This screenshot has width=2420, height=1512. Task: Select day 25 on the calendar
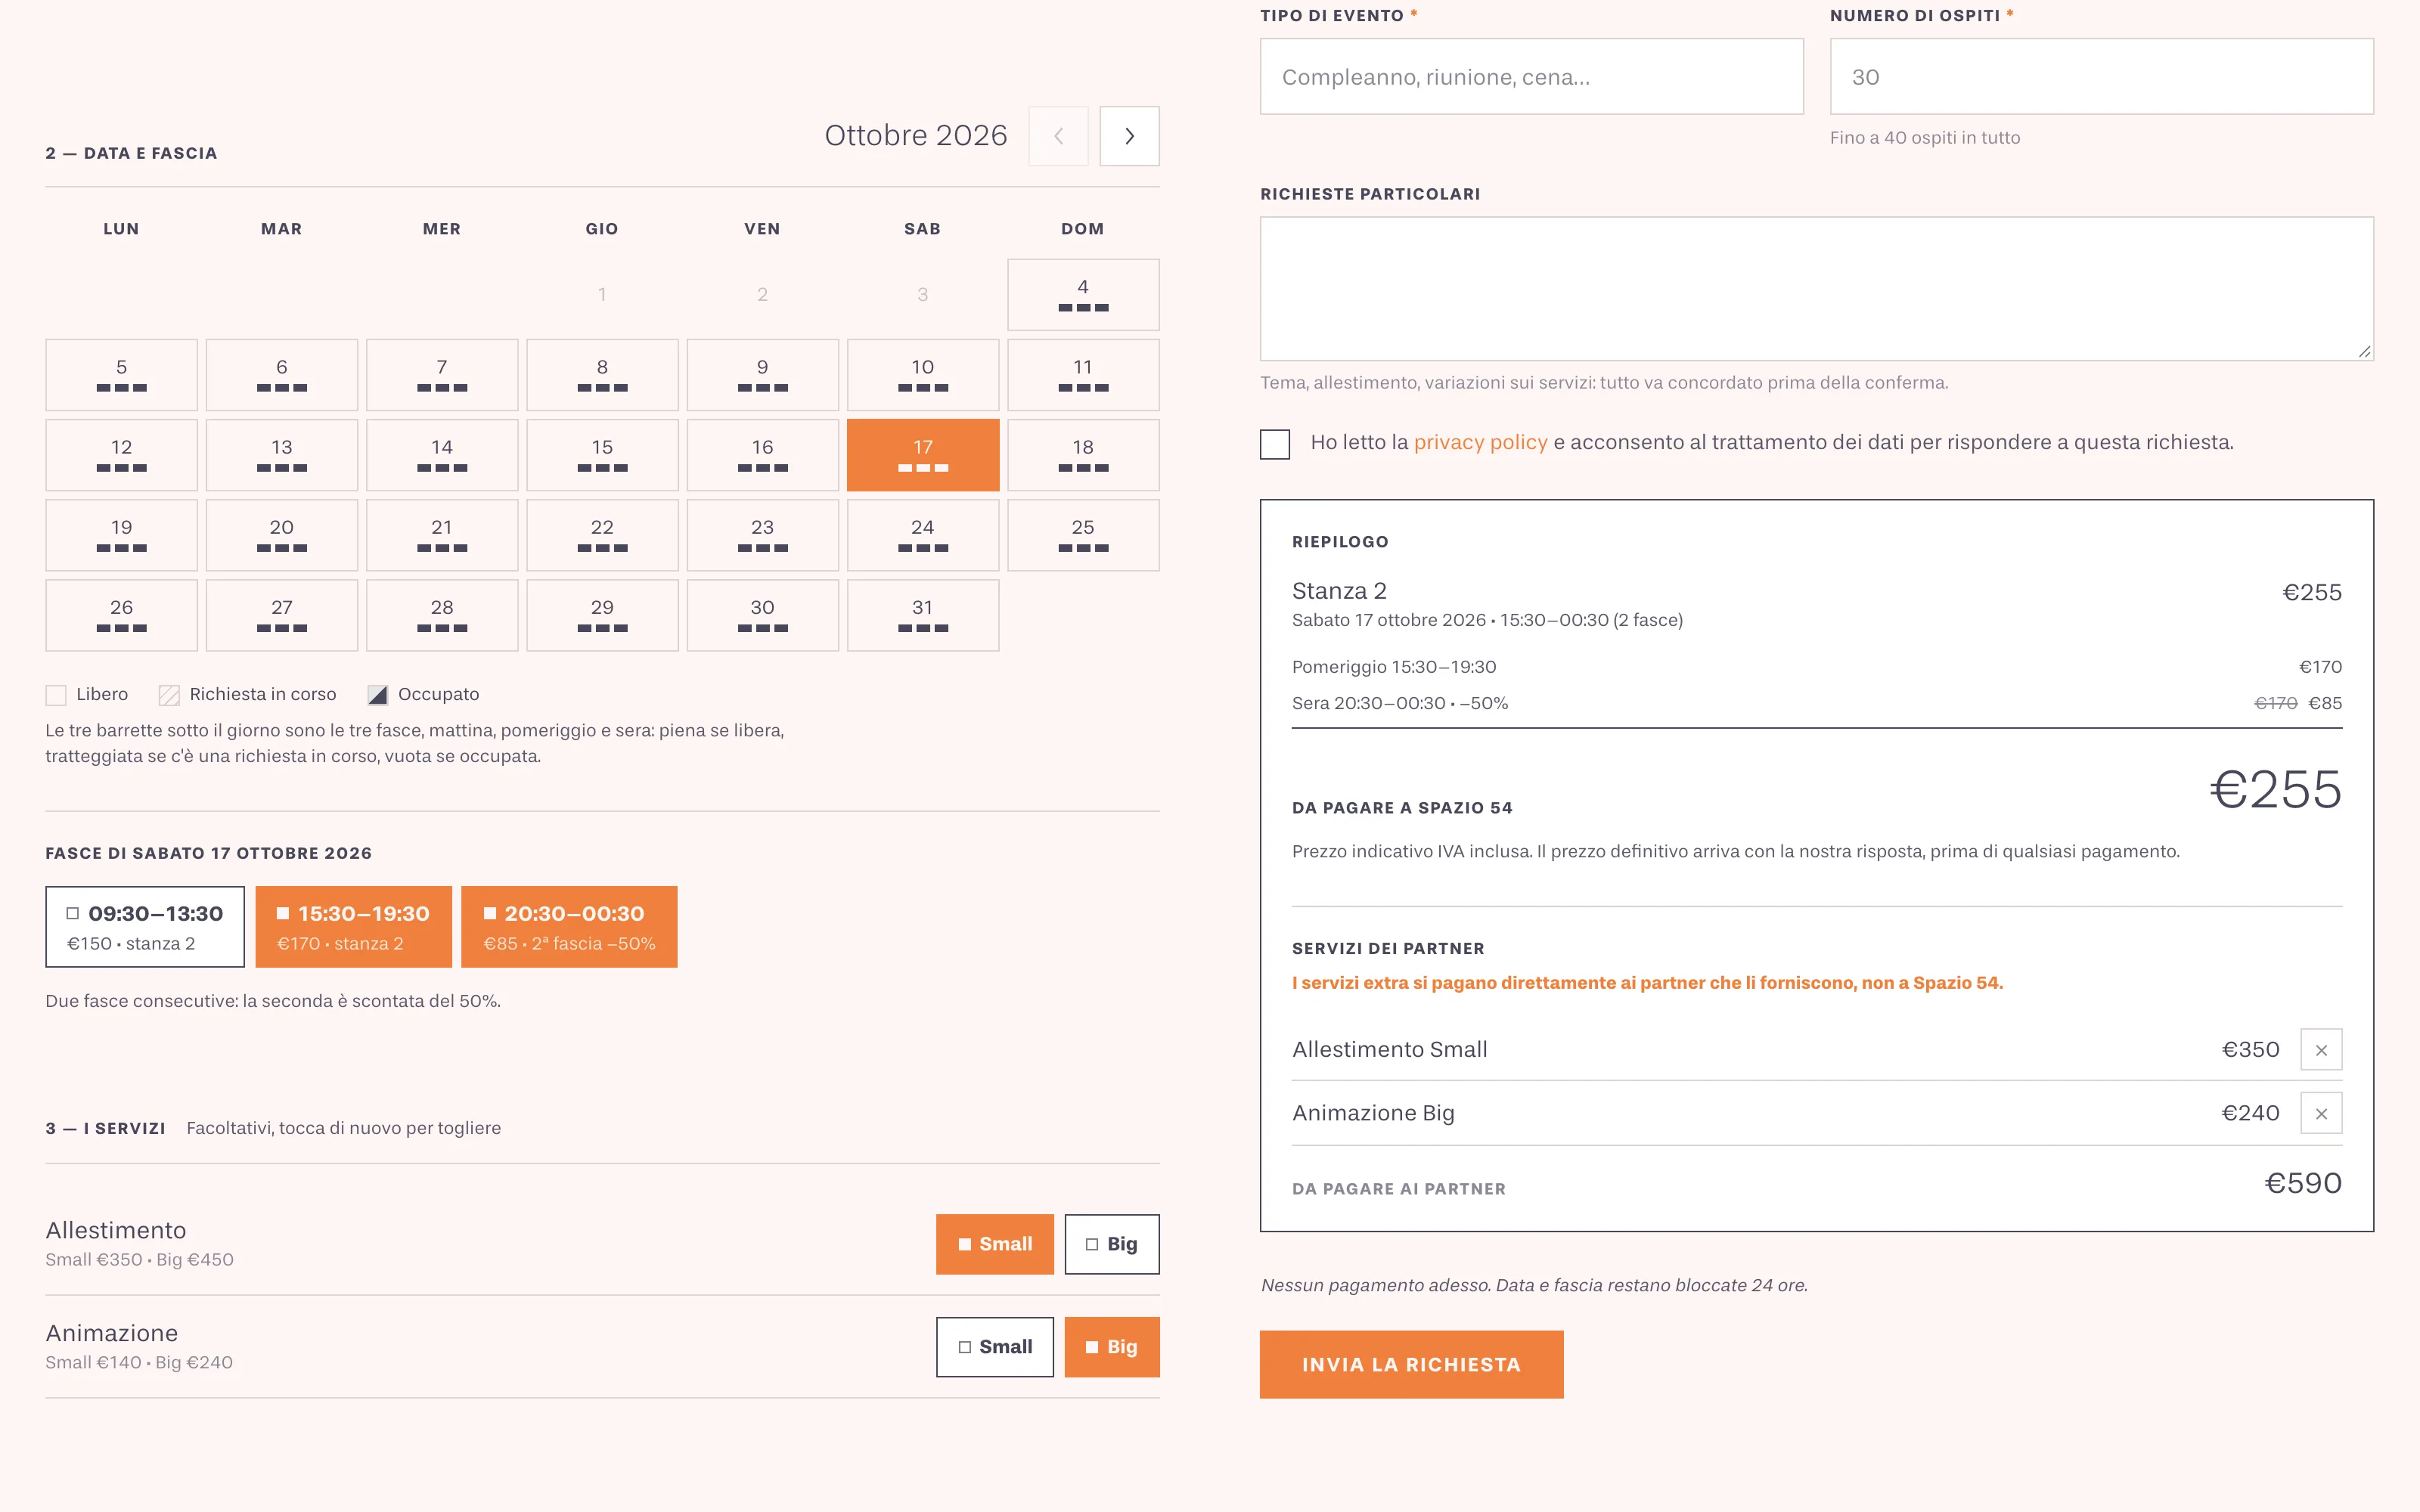tap(1083, 535)
